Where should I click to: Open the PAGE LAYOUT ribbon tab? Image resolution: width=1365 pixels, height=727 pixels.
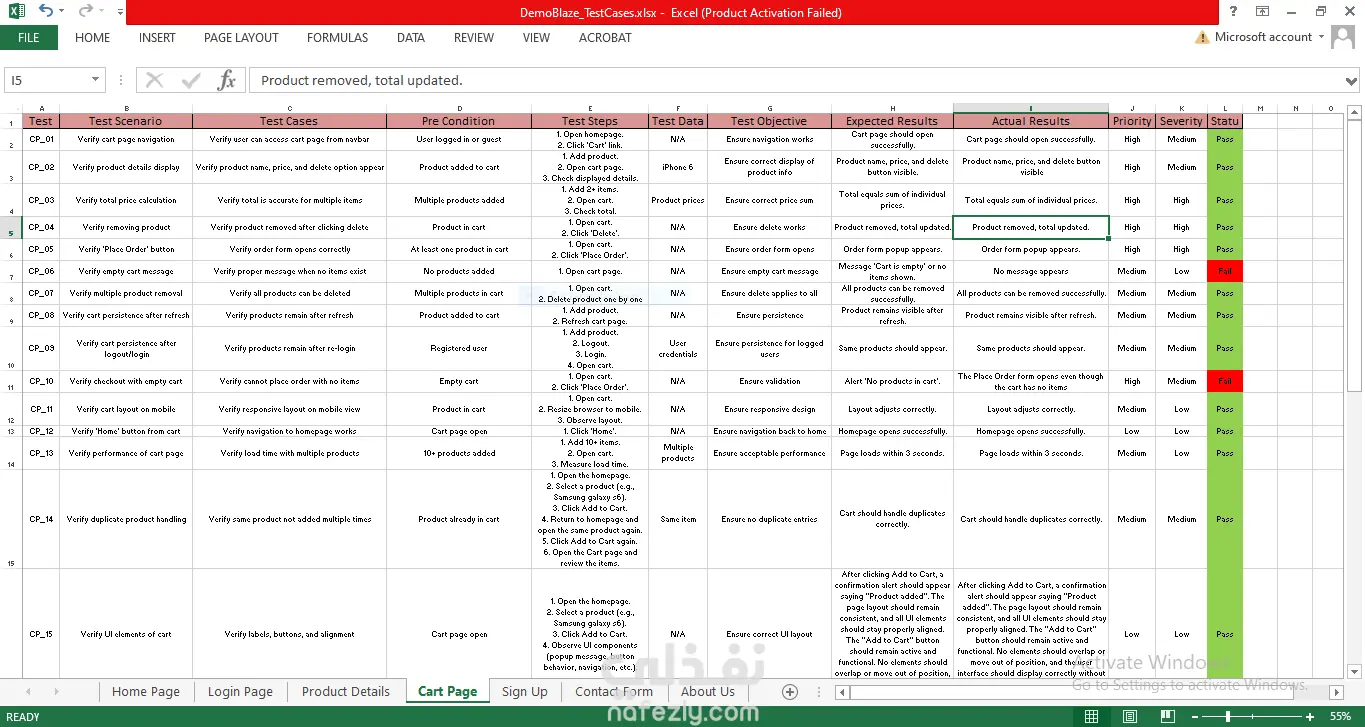point(241,38)
